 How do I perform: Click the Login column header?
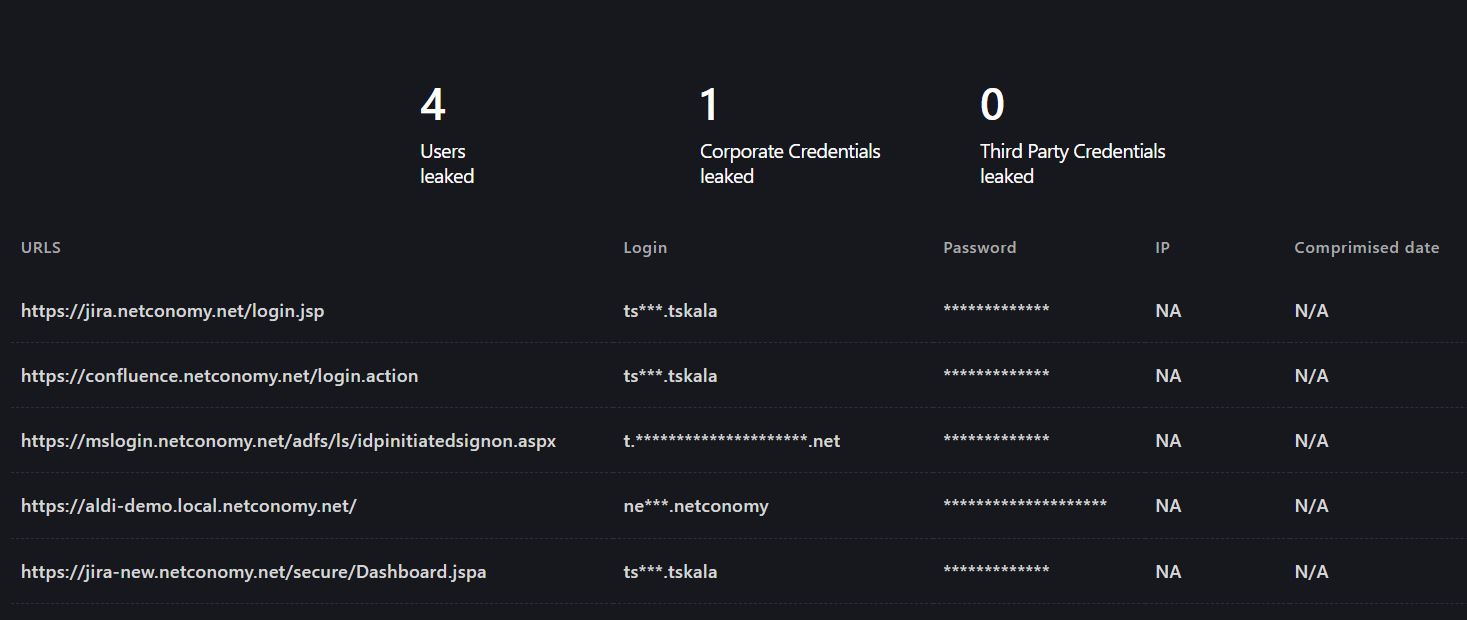click(x=645, y=248)
